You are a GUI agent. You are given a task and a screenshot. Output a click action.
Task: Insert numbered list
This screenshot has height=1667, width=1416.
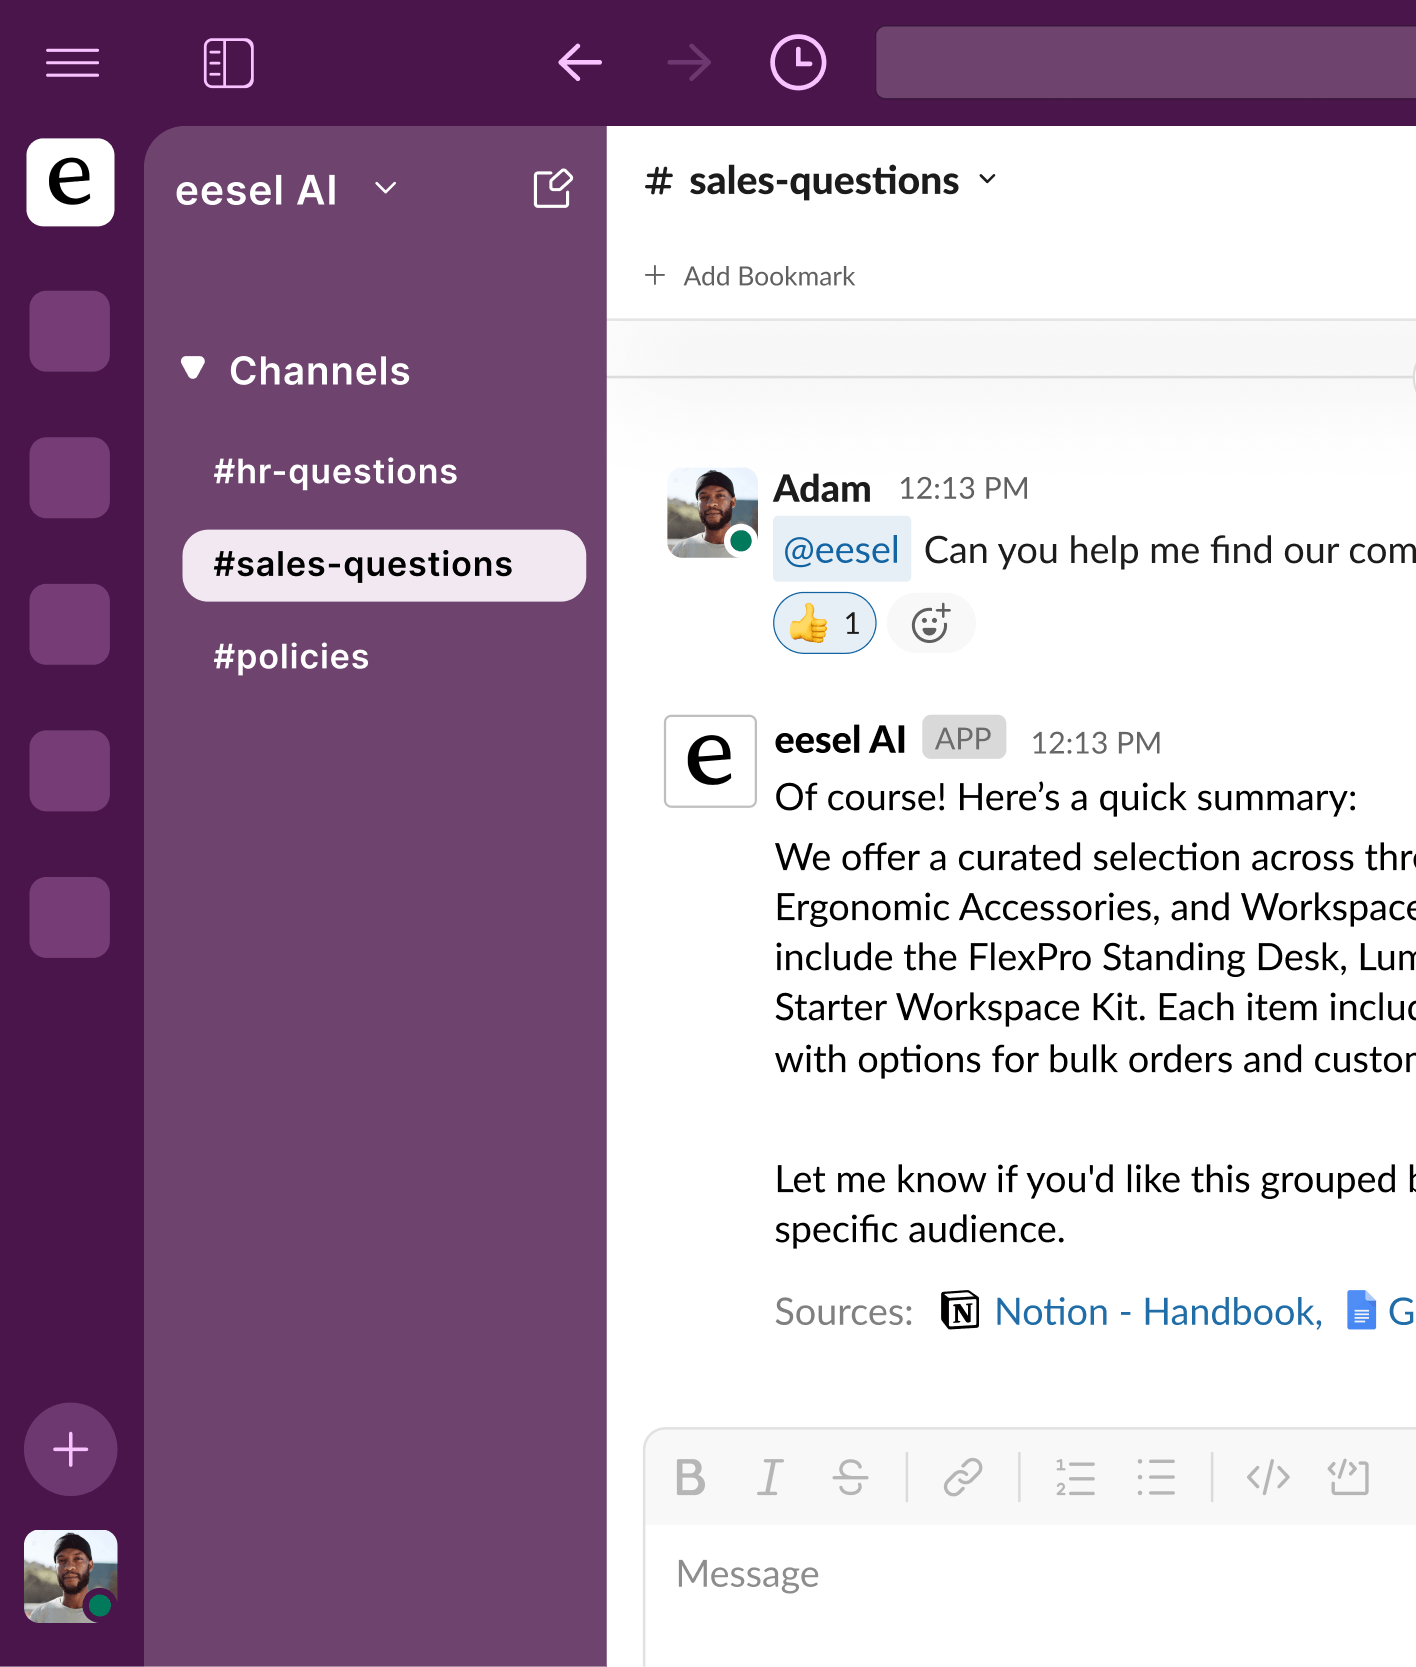click(1075, 1477)
